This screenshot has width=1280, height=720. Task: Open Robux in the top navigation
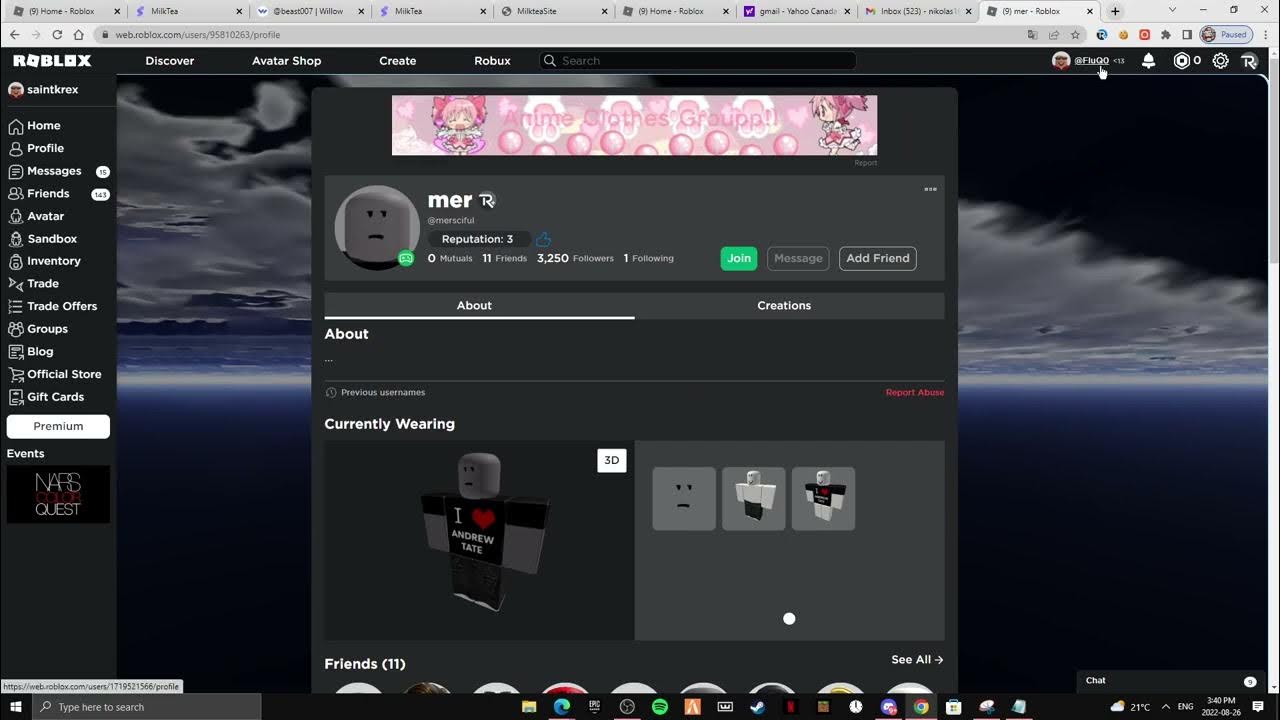(x=492, y=61)
